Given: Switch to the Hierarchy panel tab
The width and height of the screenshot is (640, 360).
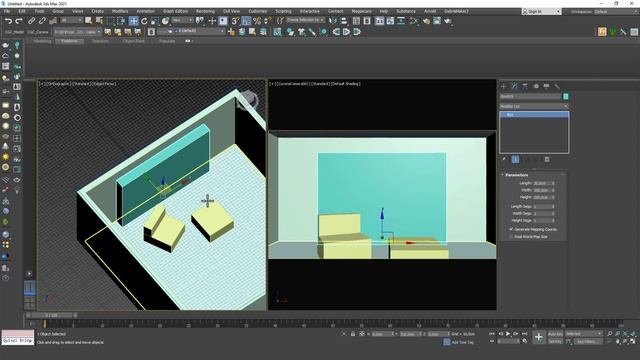Looking at the screenshot, I should [525, 86].
